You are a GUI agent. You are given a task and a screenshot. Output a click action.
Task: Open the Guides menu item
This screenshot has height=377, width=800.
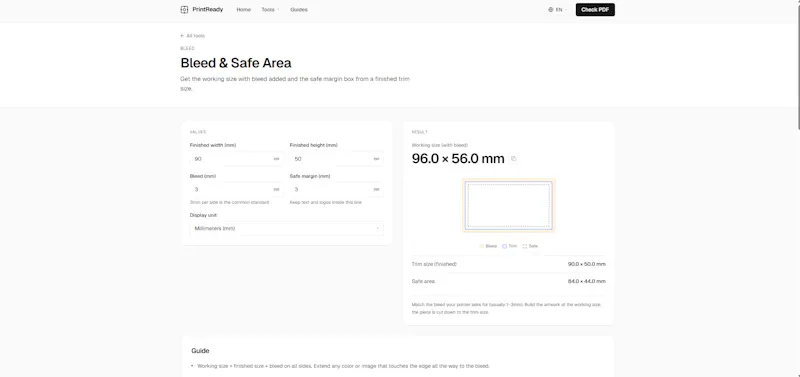299,10
